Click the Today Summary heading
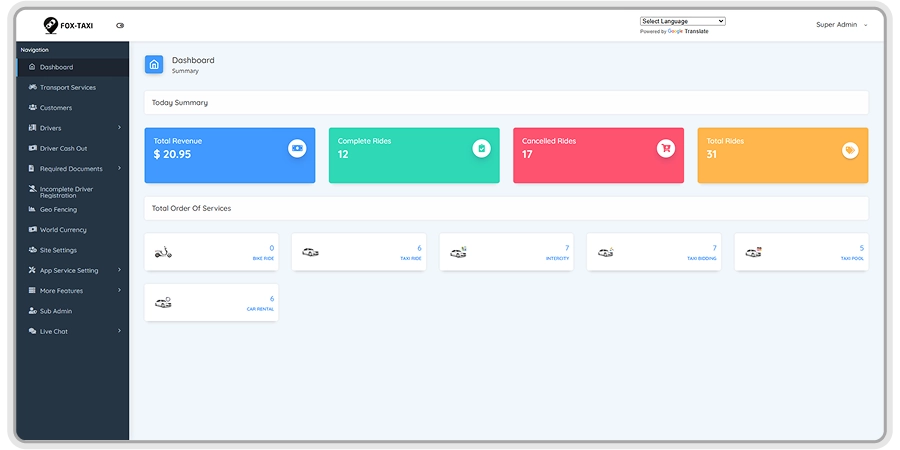The width and height of the screenshot is (900, 450). click(180, 103)
